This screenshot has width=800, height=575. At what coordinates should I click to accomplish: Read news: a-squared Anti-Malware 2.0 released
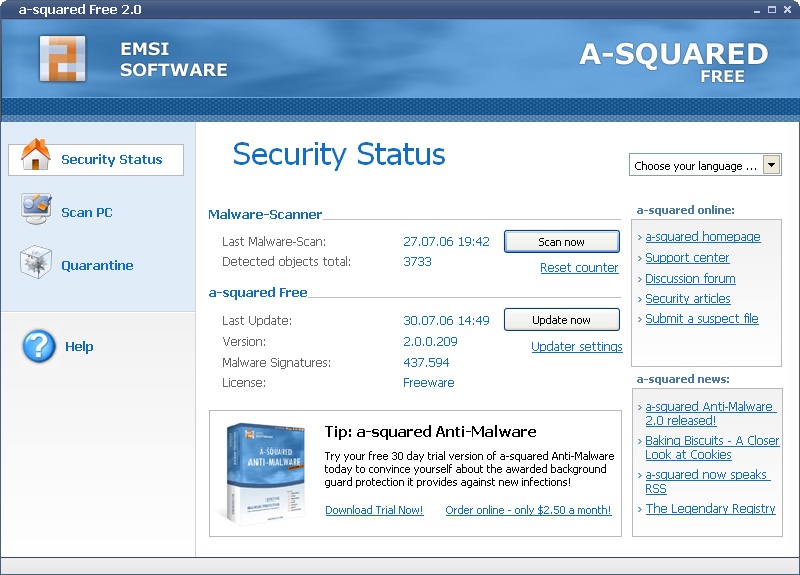click(x=710, y=414)
